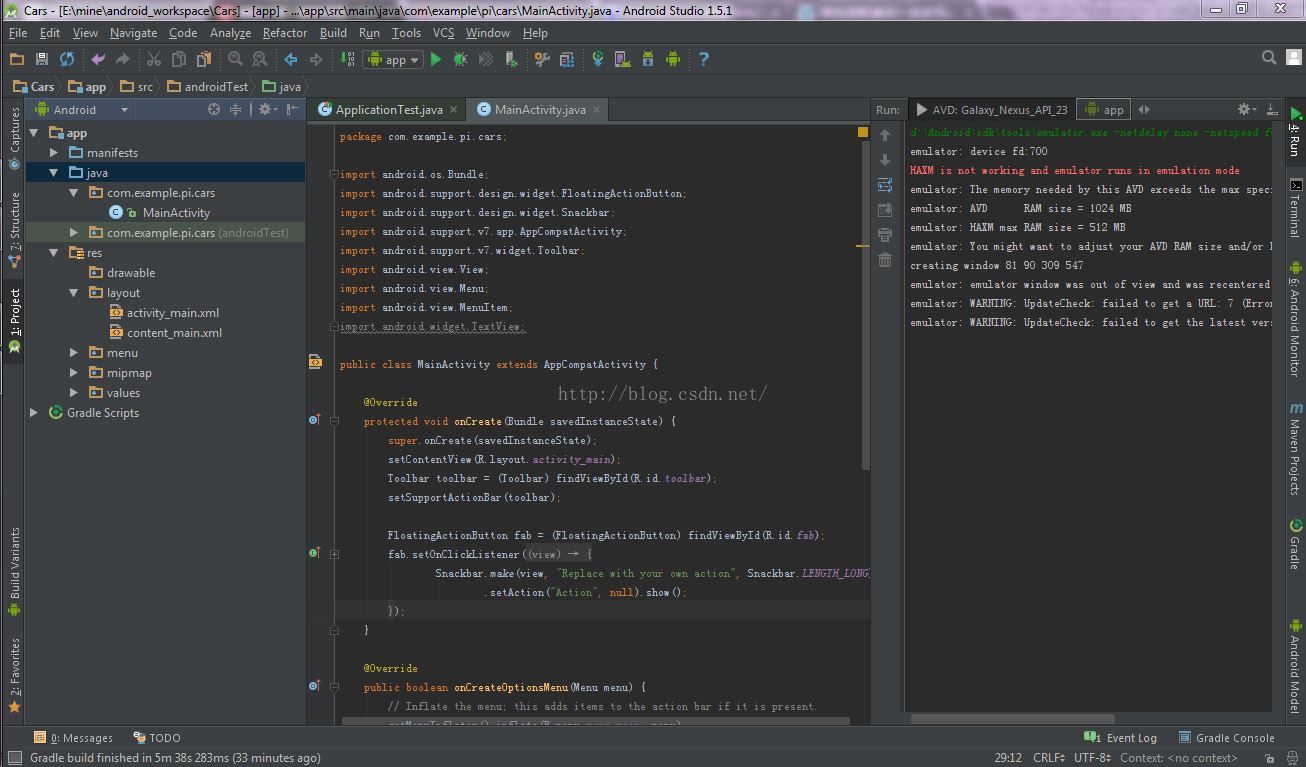Collapse the res folder

coord(54,253)
